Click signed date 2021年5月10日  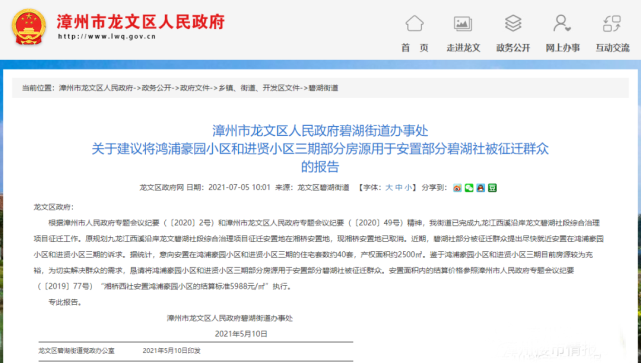pyautogui.click(x=241, y=334)
